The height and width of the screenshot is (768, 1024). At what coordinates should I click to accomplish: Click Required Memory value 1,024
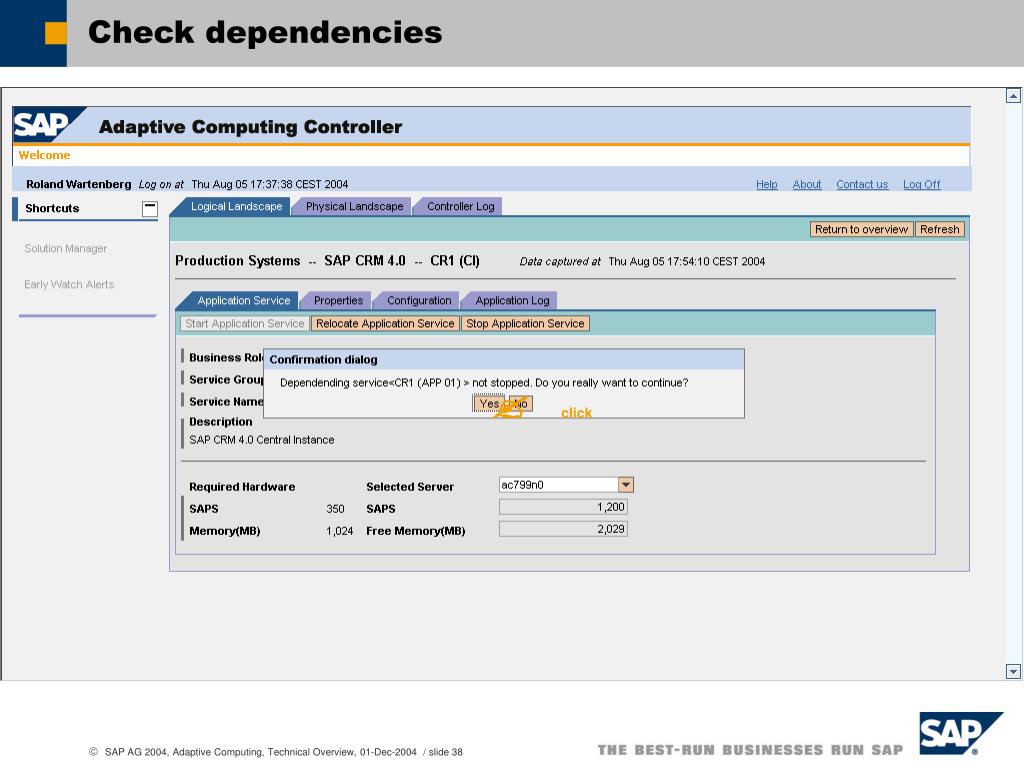point(340,531)
